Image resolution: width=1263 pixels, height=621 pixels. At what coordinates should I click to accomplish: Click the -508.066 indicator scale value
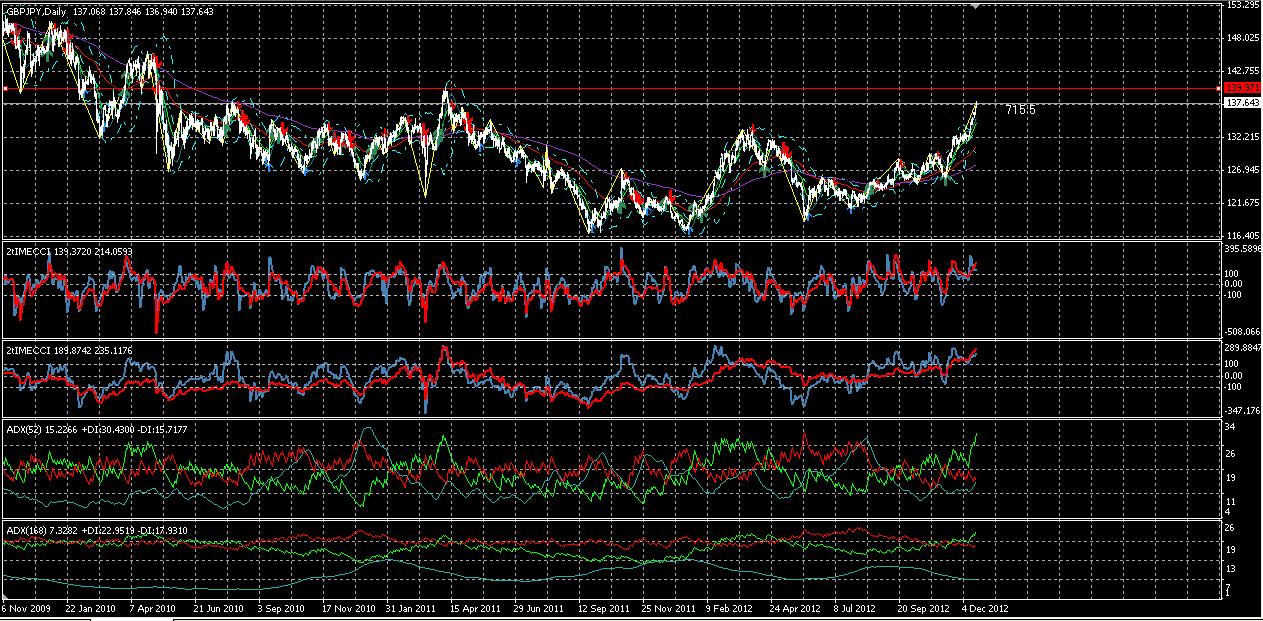coord(1243,332)
